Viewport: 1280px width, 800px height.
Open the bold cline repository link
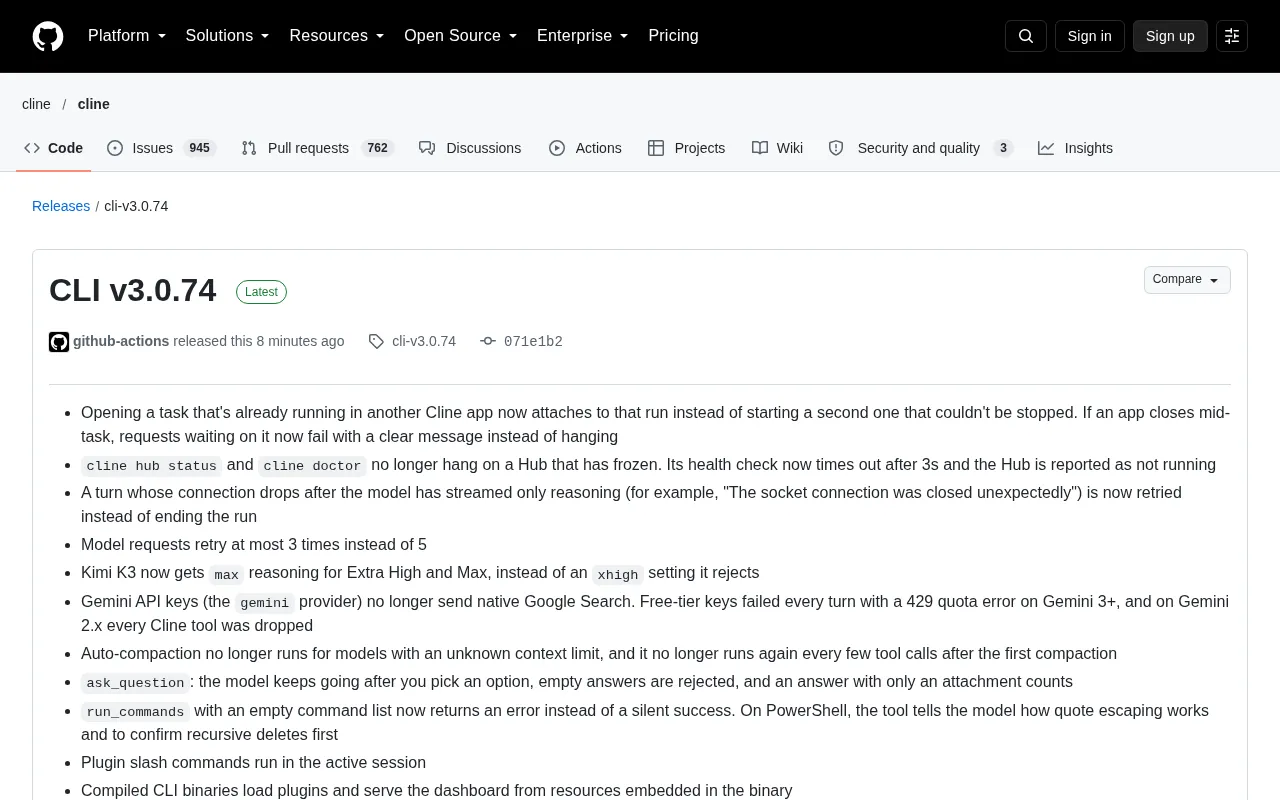94,104
